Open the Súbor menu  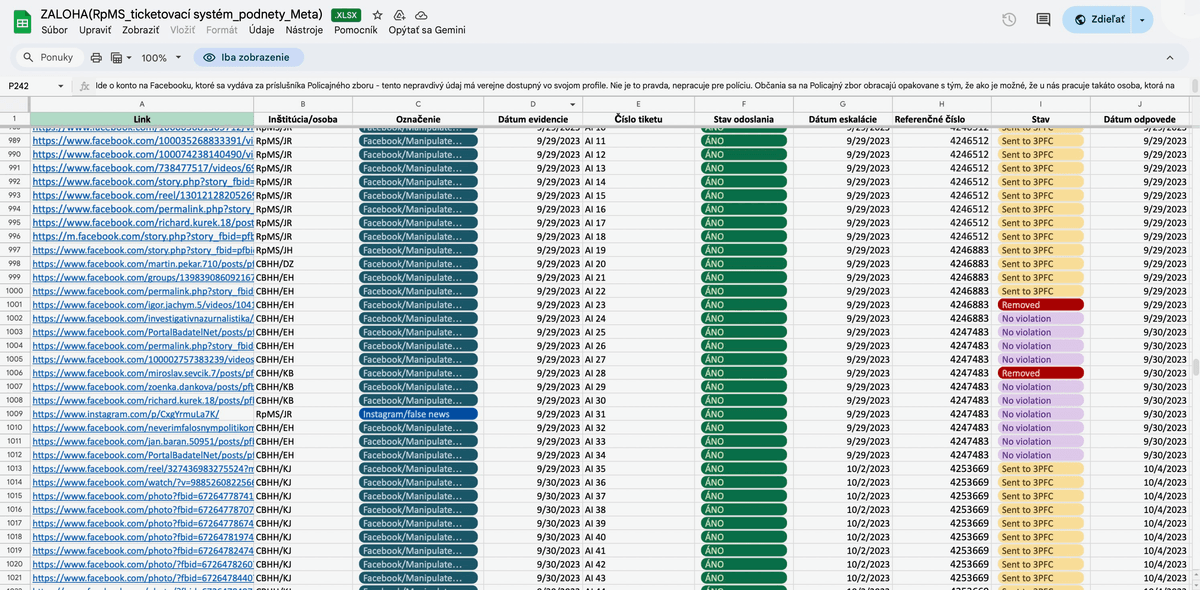[55, 30]
